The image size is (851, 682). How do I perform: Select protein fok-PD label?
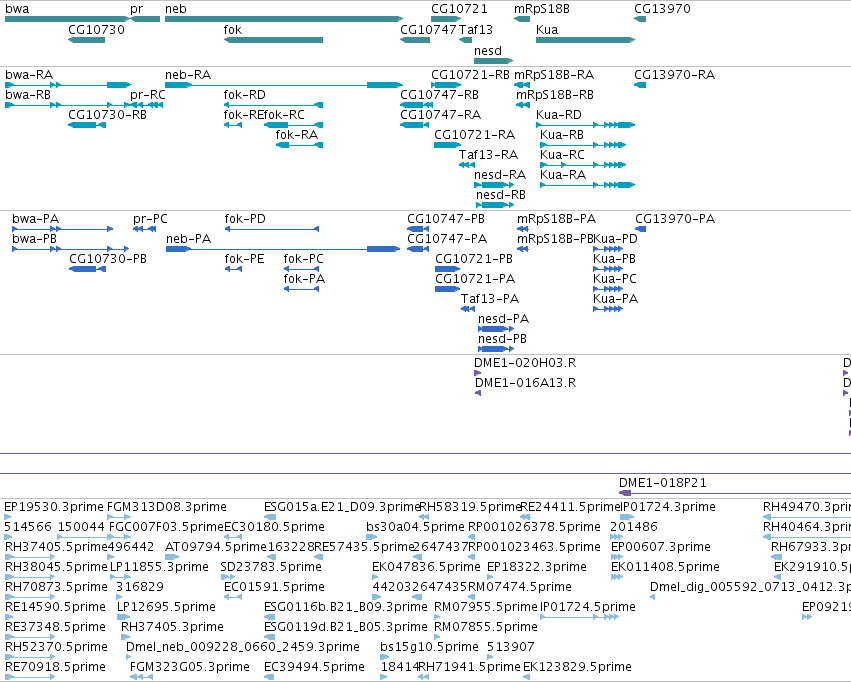pos(245,219)
